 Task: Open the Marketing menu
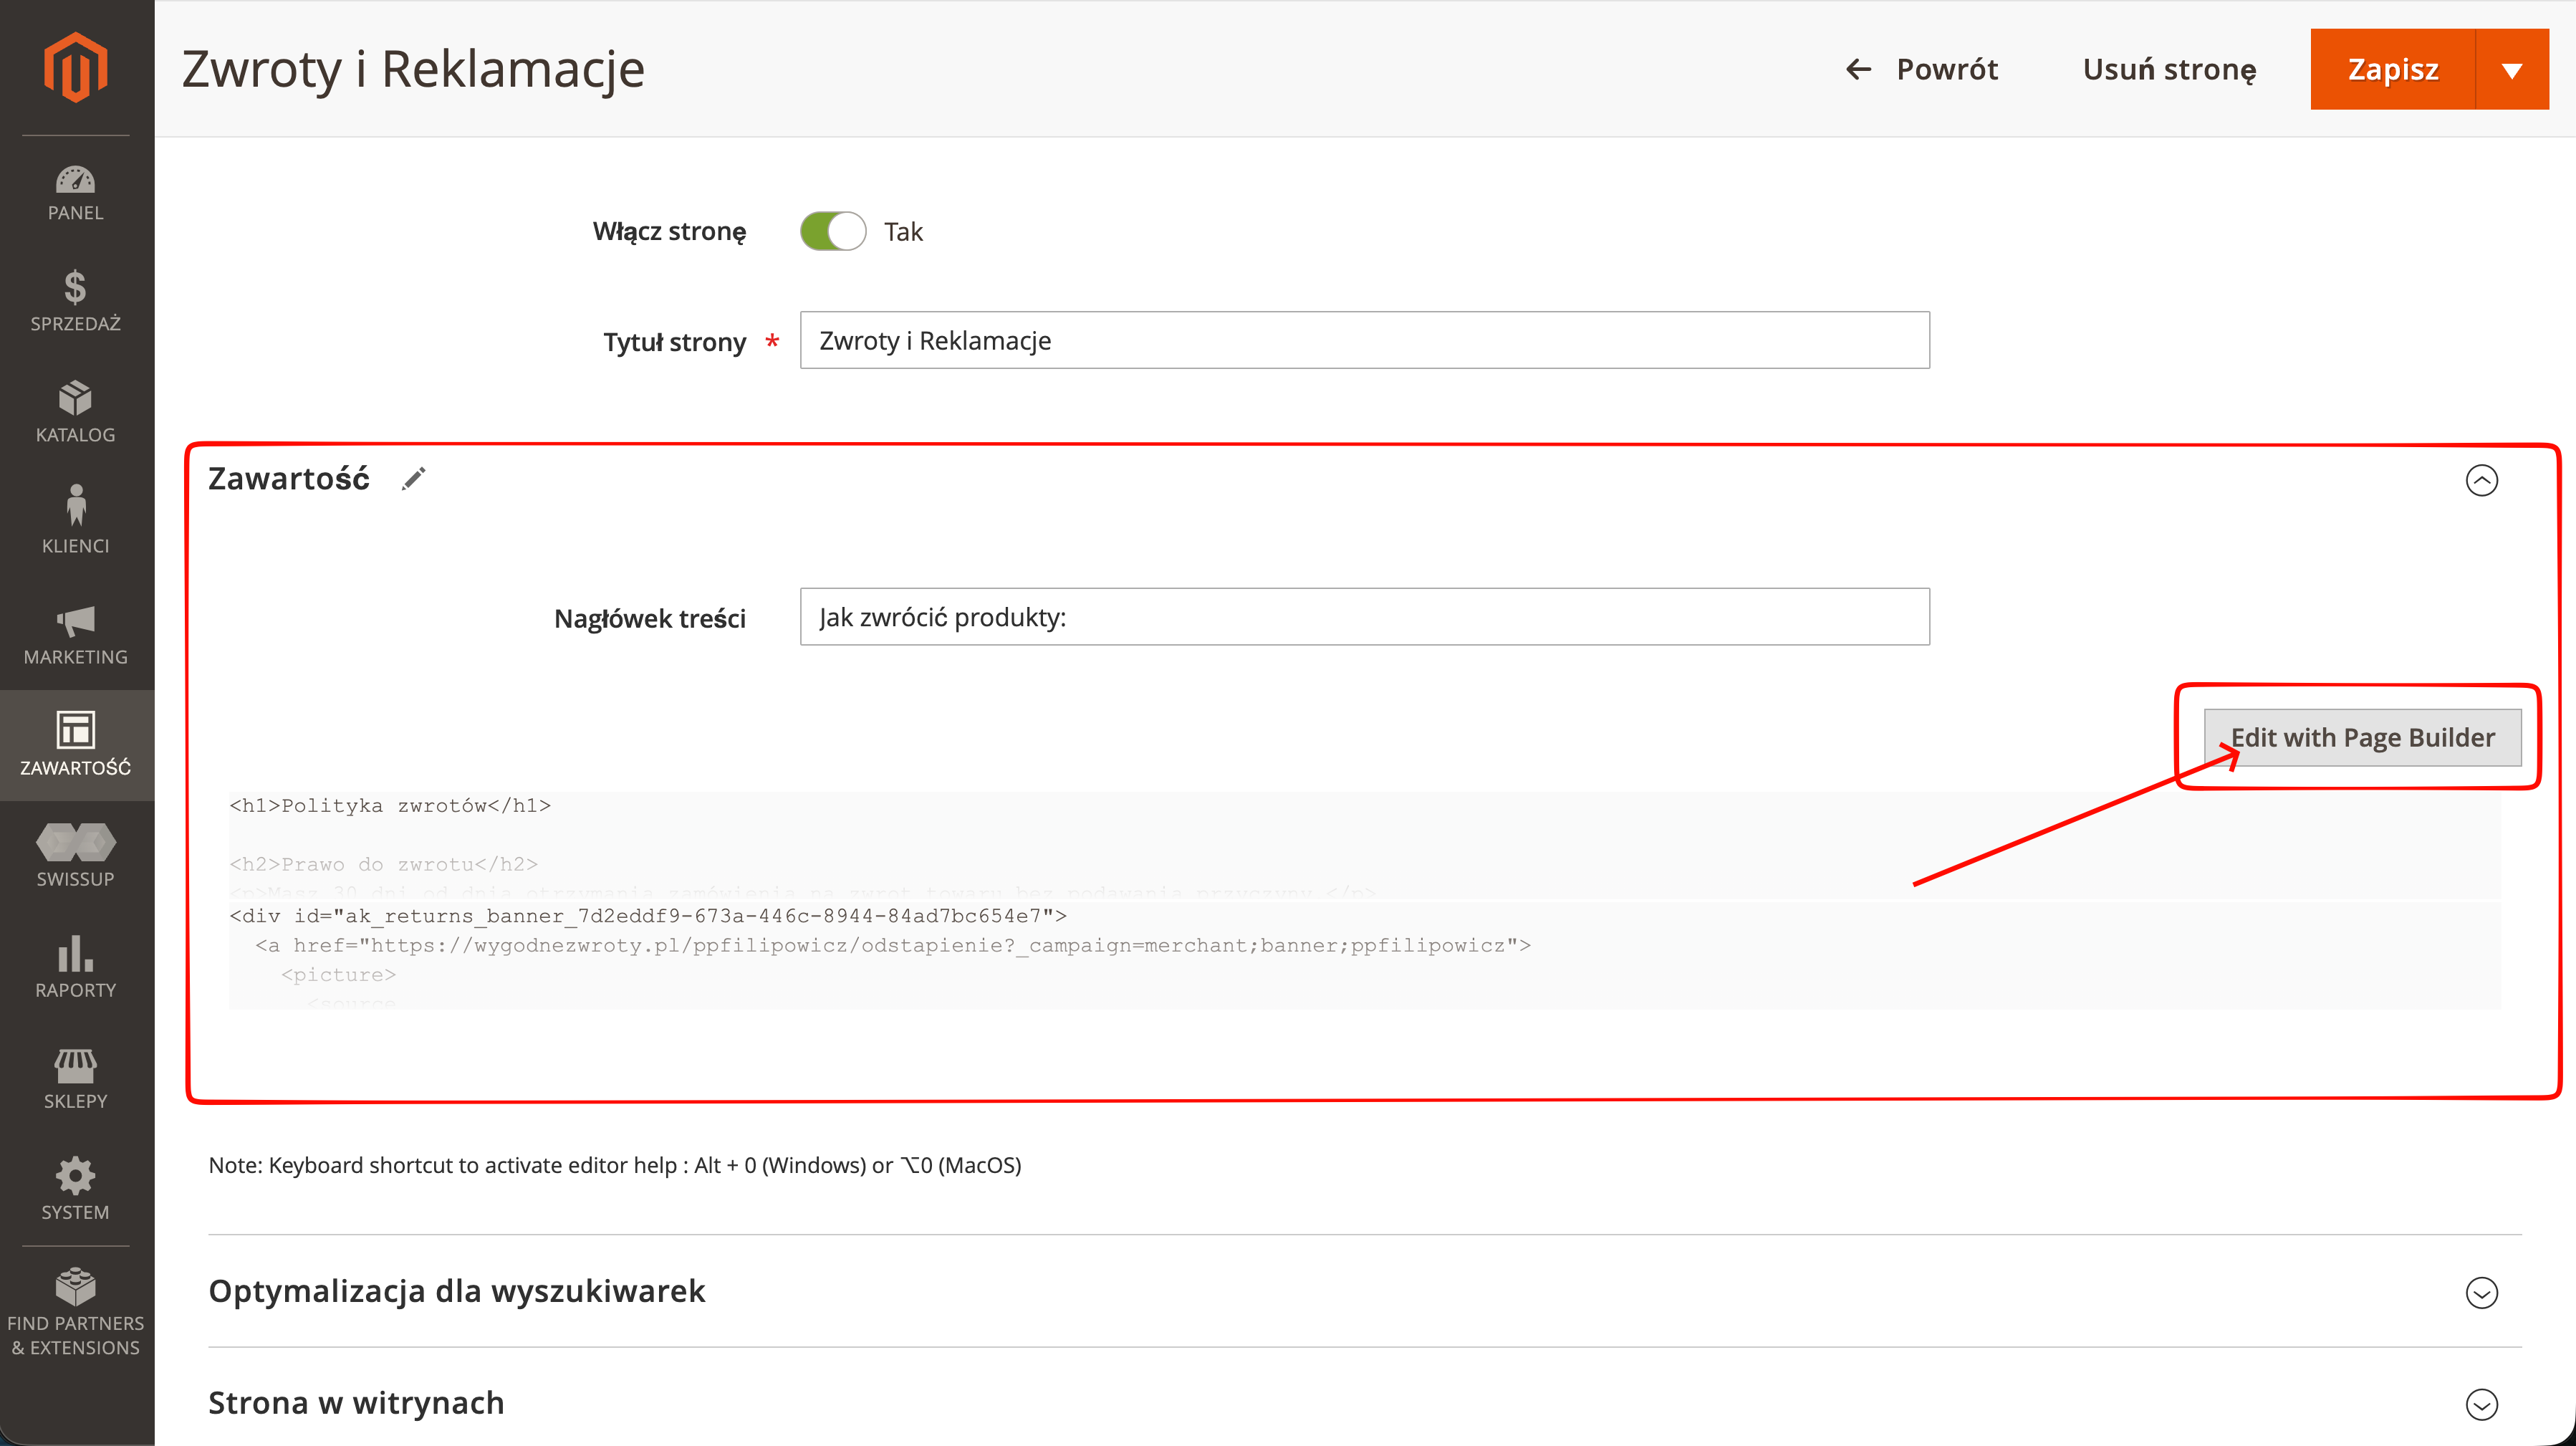(76, 635)
